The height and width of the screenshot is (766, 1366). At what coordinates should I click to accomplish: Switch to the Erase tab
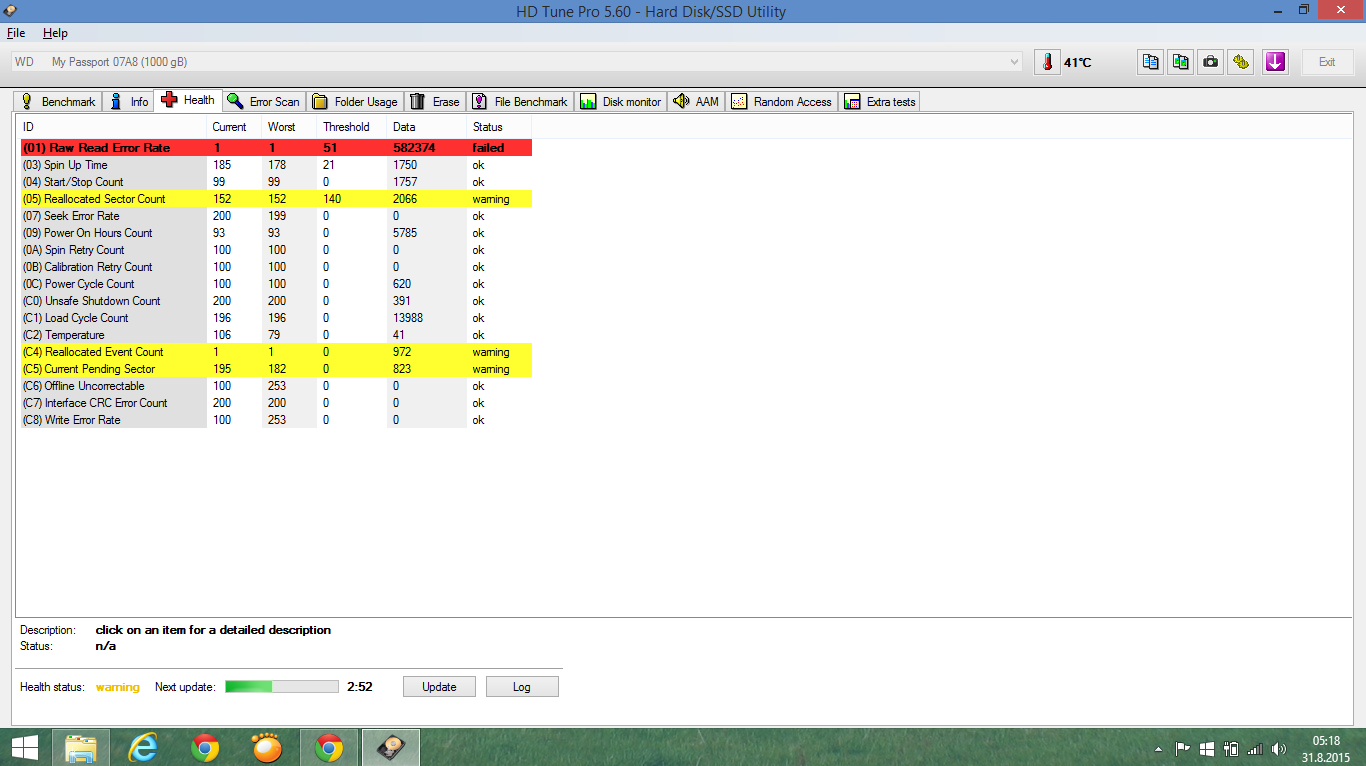point(435,101)
